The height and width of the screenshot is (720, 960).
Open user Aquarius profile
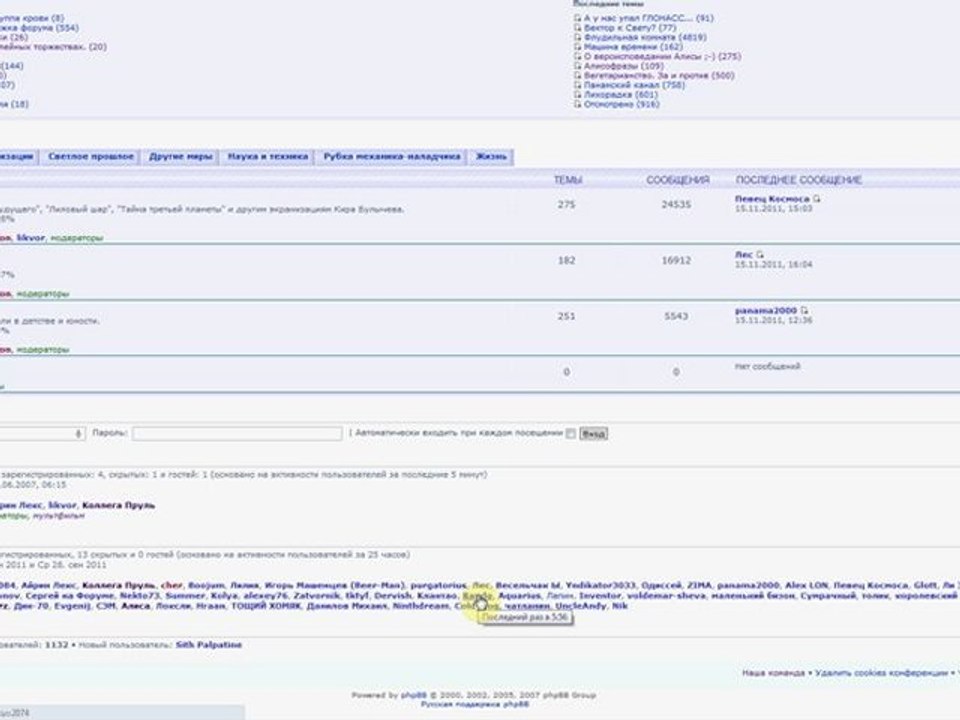click(x=519, y=596)
